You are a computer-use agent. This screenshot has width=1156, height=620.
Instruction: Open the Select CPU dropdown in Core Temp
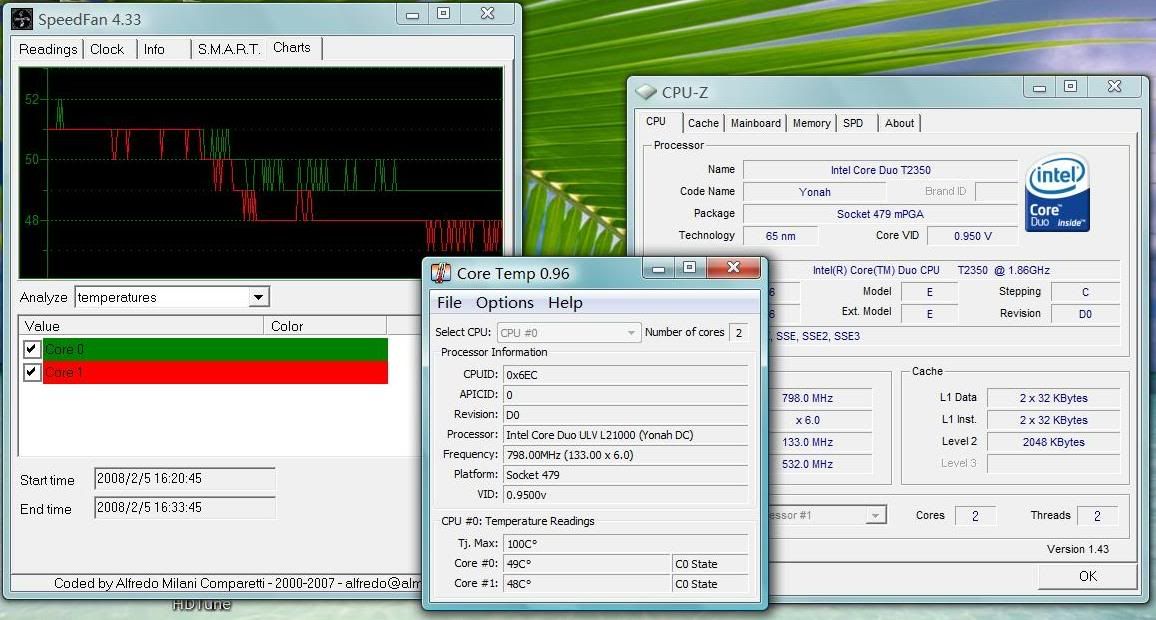pyautogui.click(x=631, y=333)
